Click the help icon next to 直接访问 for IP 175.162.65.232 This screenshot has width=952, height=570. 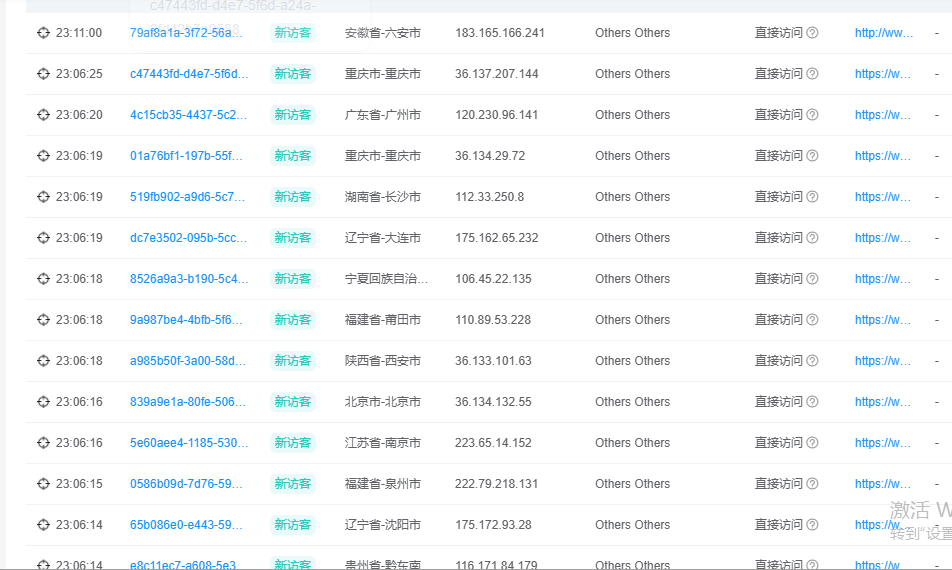[812, 238]
